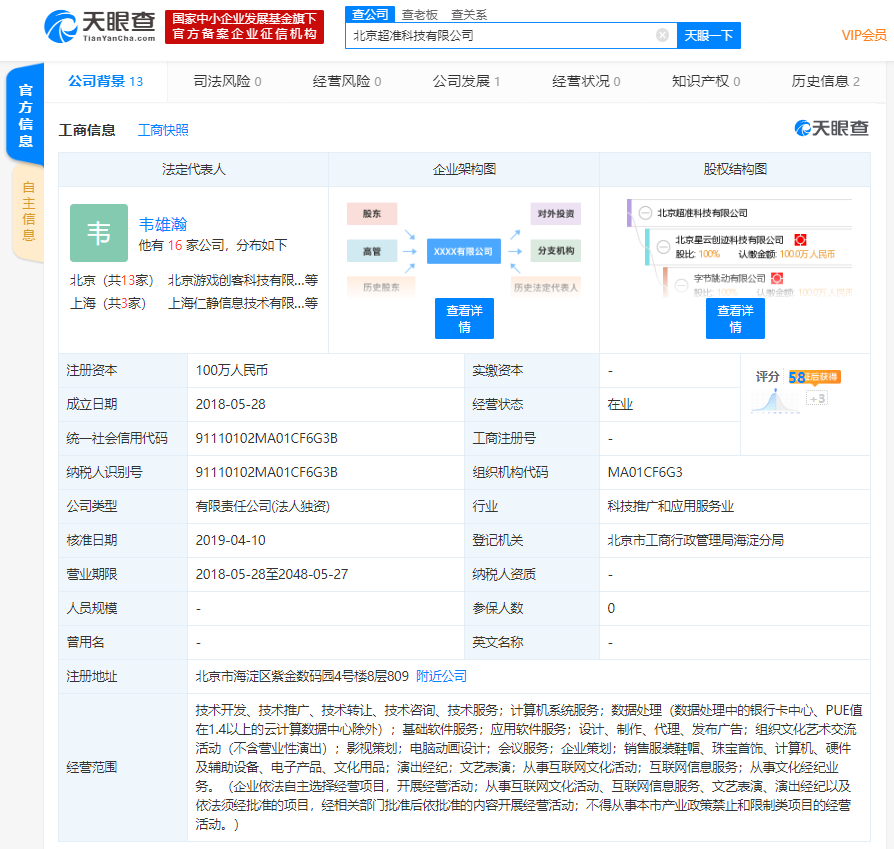The image size is (894, 849).
Task: Click the +3 score indicator
Action: 817,399
